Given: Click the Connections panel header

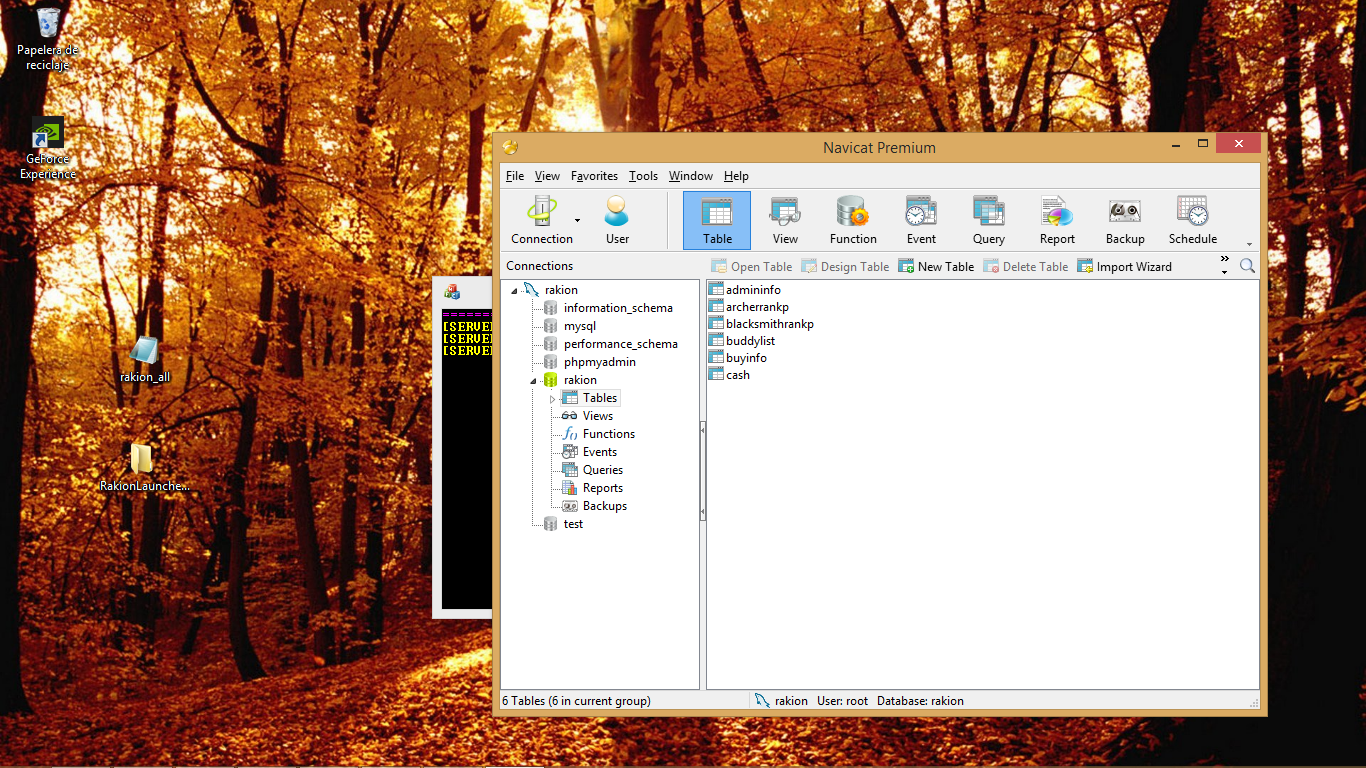Looking at the screenshot, I should [x=540, y=266].
